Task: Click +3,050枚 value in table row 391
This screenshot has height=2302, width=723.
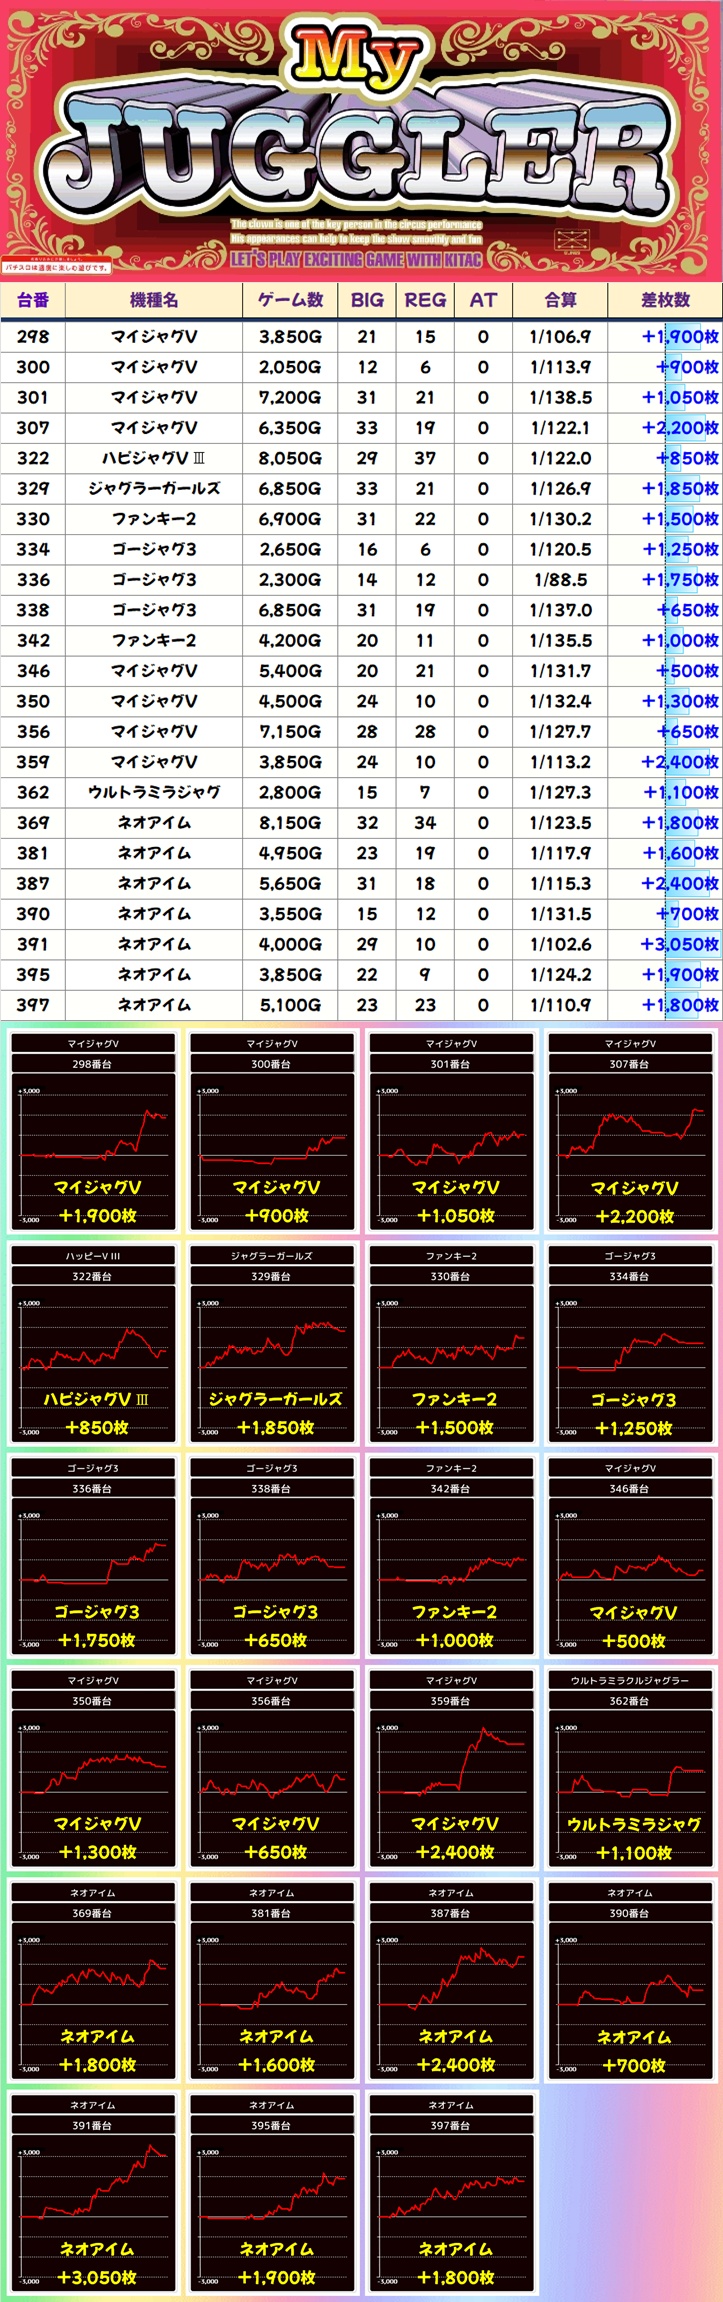Action: tap(679, 944)
